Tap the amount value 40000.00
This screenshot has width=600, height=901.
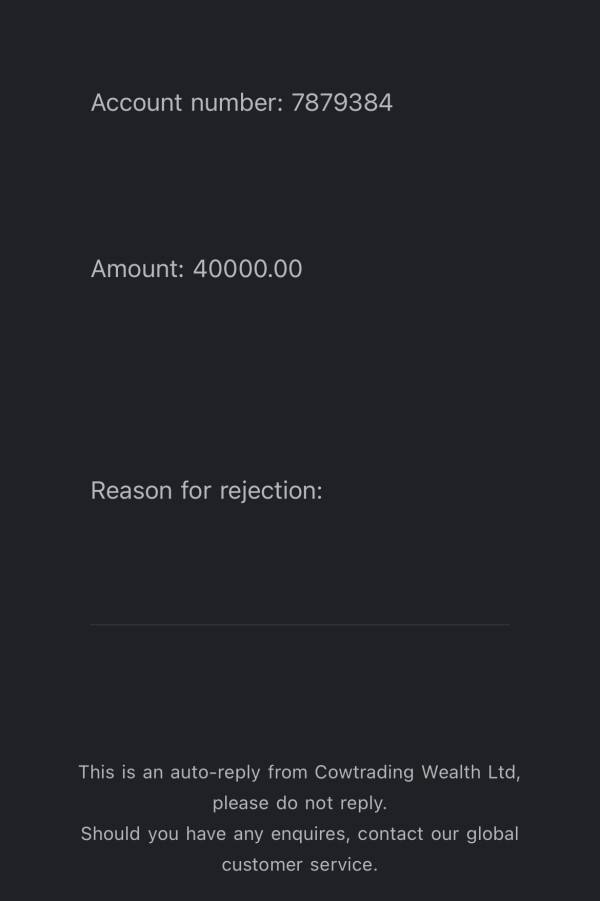click(248, 269)
